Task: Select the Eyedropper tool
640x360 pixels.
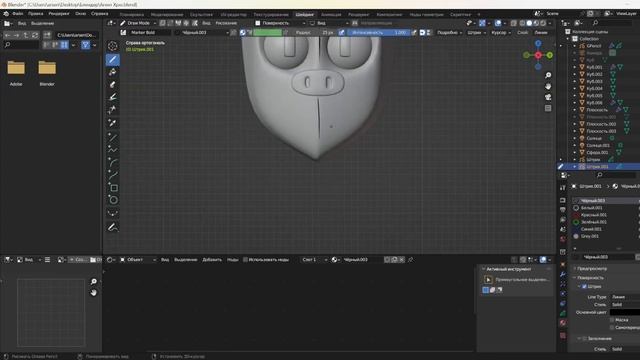Action: click(113, 122)
